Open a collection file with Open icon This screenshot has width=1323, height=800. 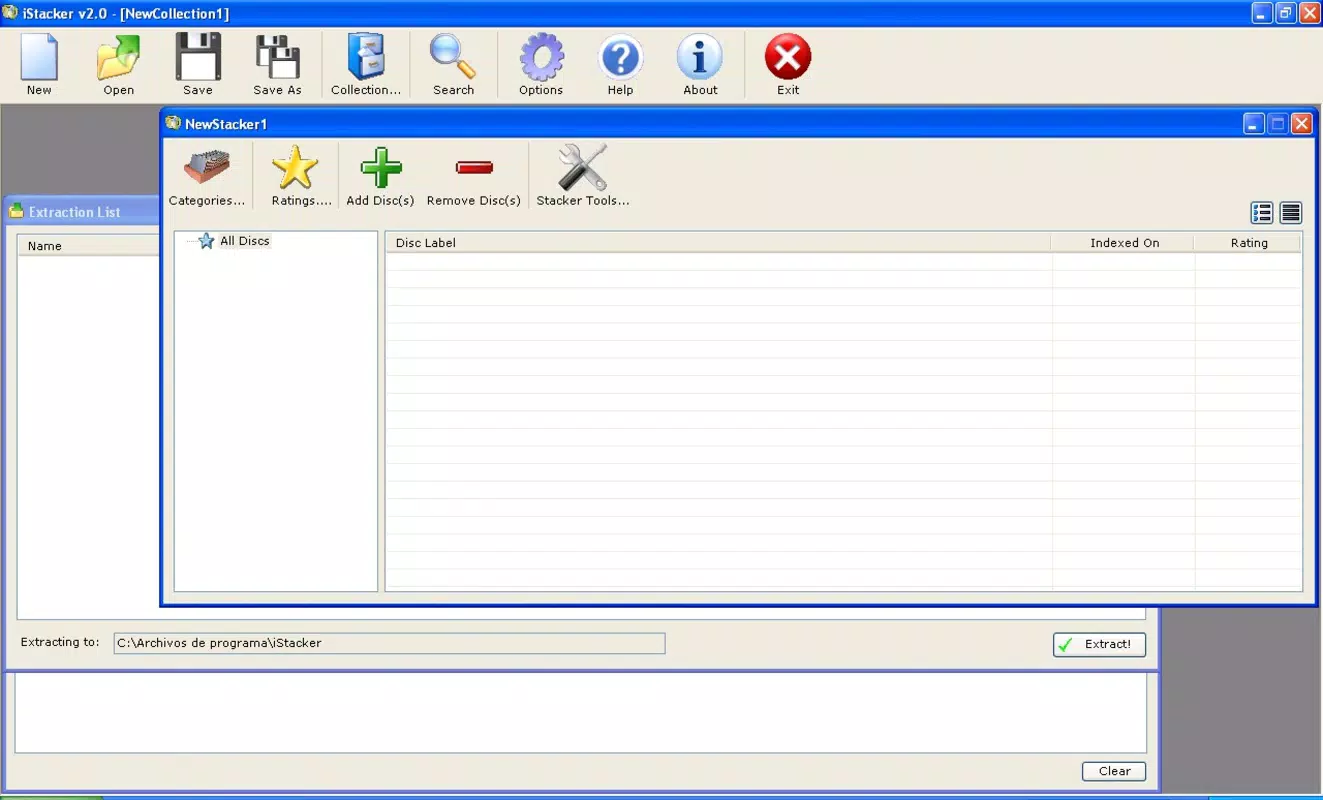118,65
